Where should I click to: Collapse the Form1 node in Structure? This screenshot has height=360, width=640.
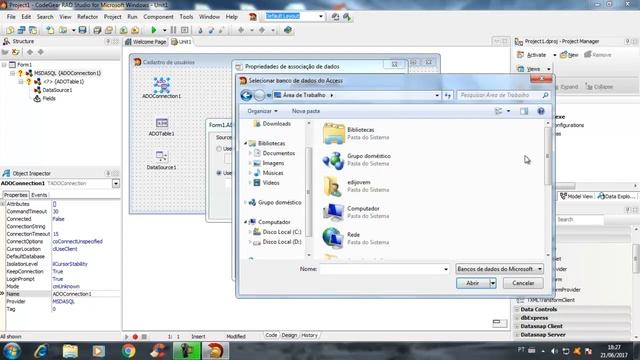point(4,64)
